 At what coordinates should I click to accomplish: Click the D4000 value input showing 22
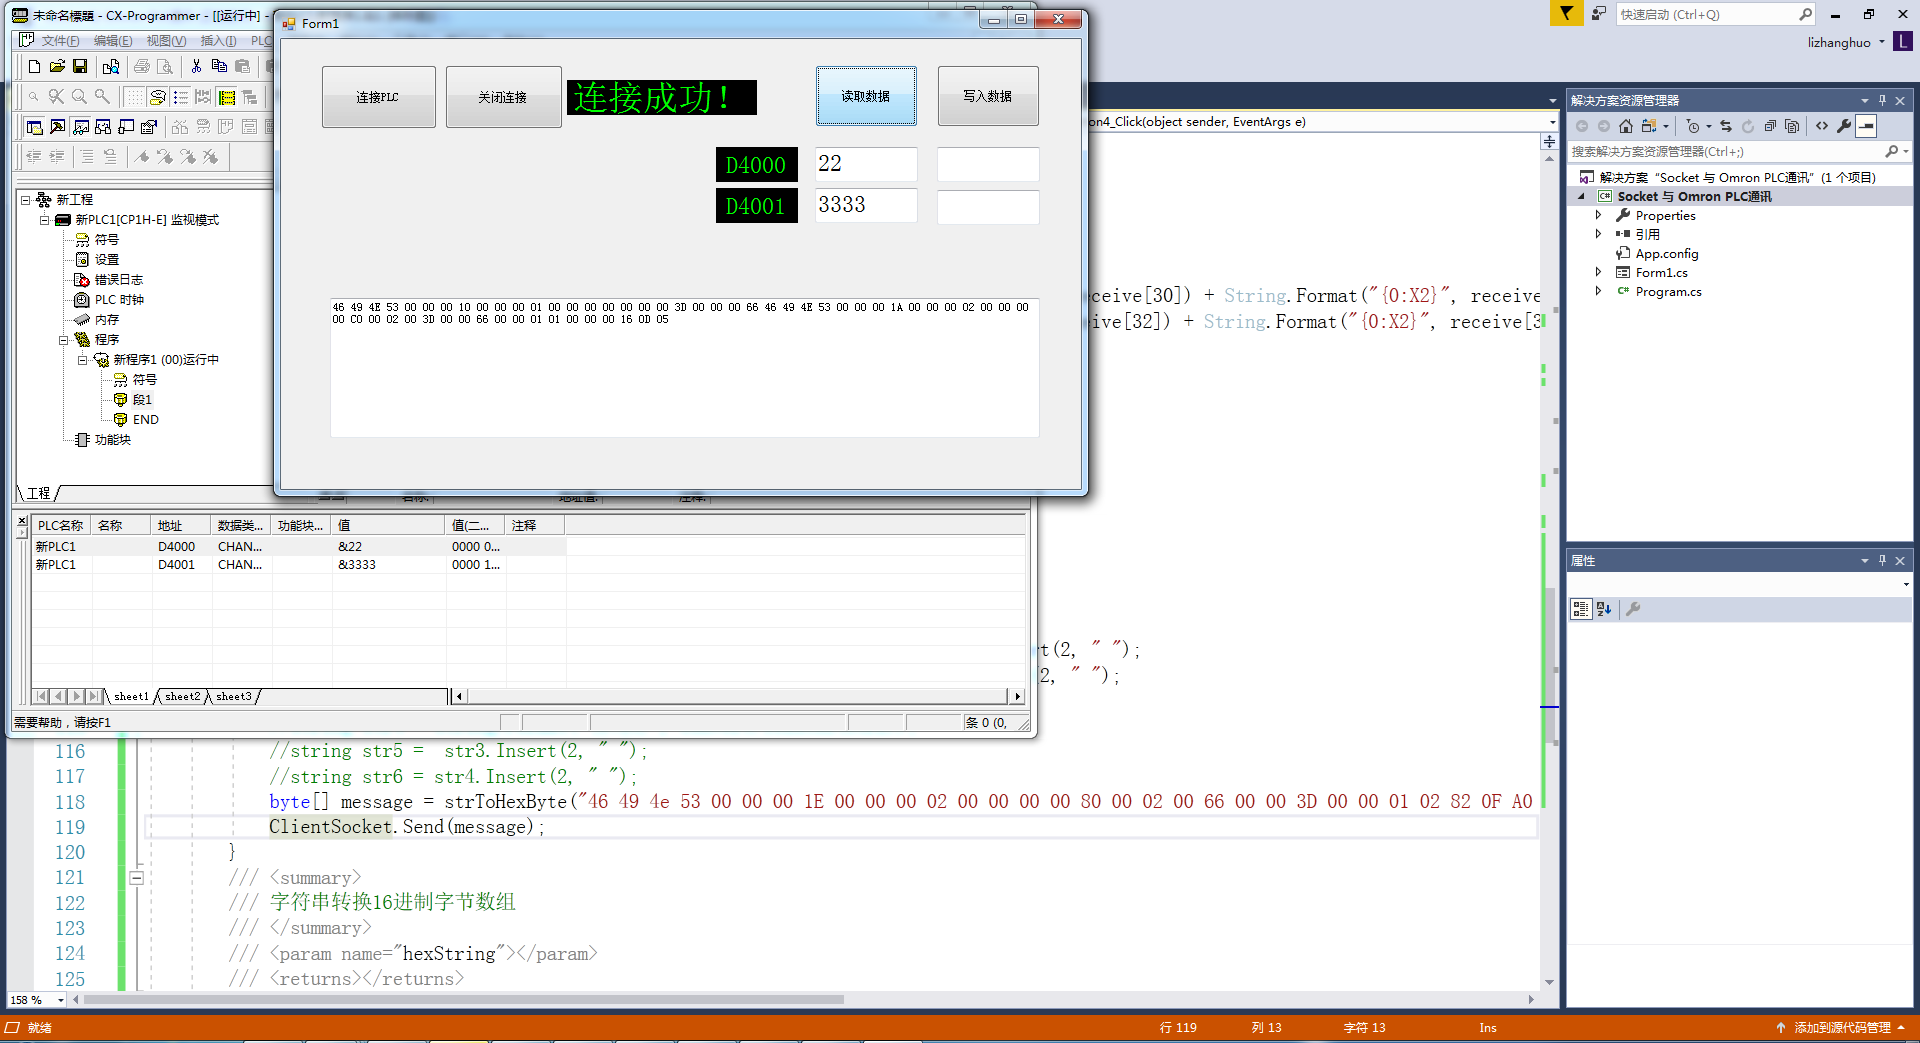coord(866,163)
